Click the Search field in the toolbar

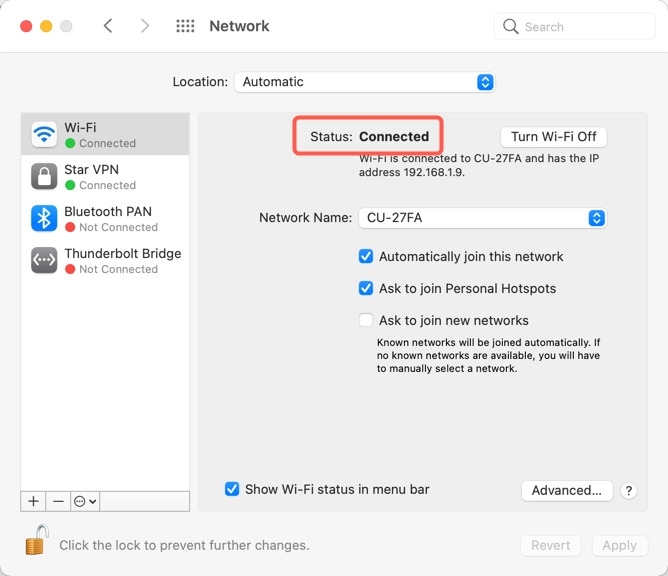pyautogui.click(x=574, y=27)
